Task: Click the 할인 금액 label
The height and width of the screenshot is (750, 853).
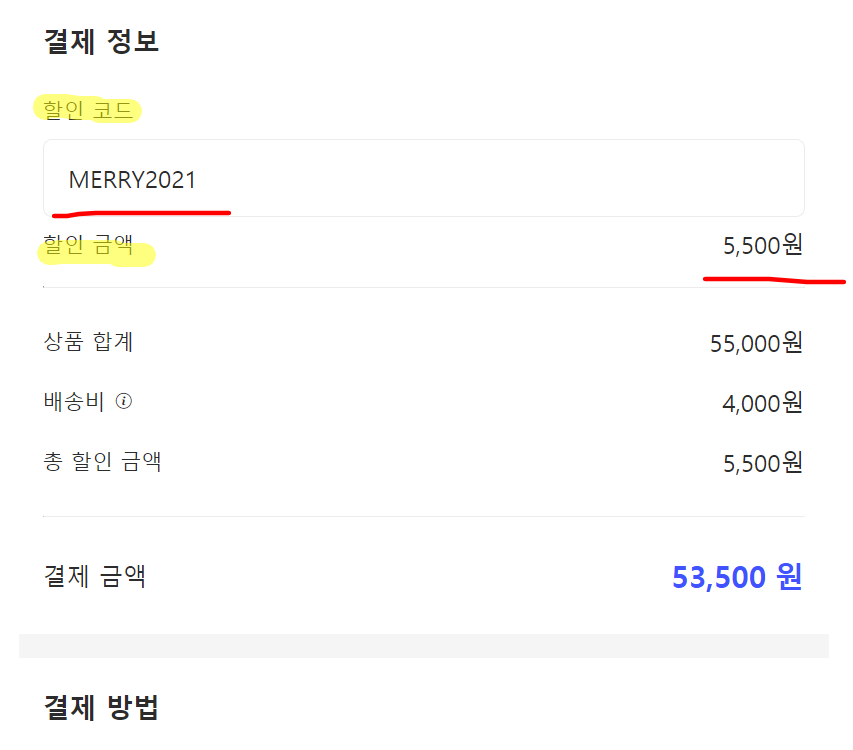Action: pyautogui.click(x=88, y=245)
